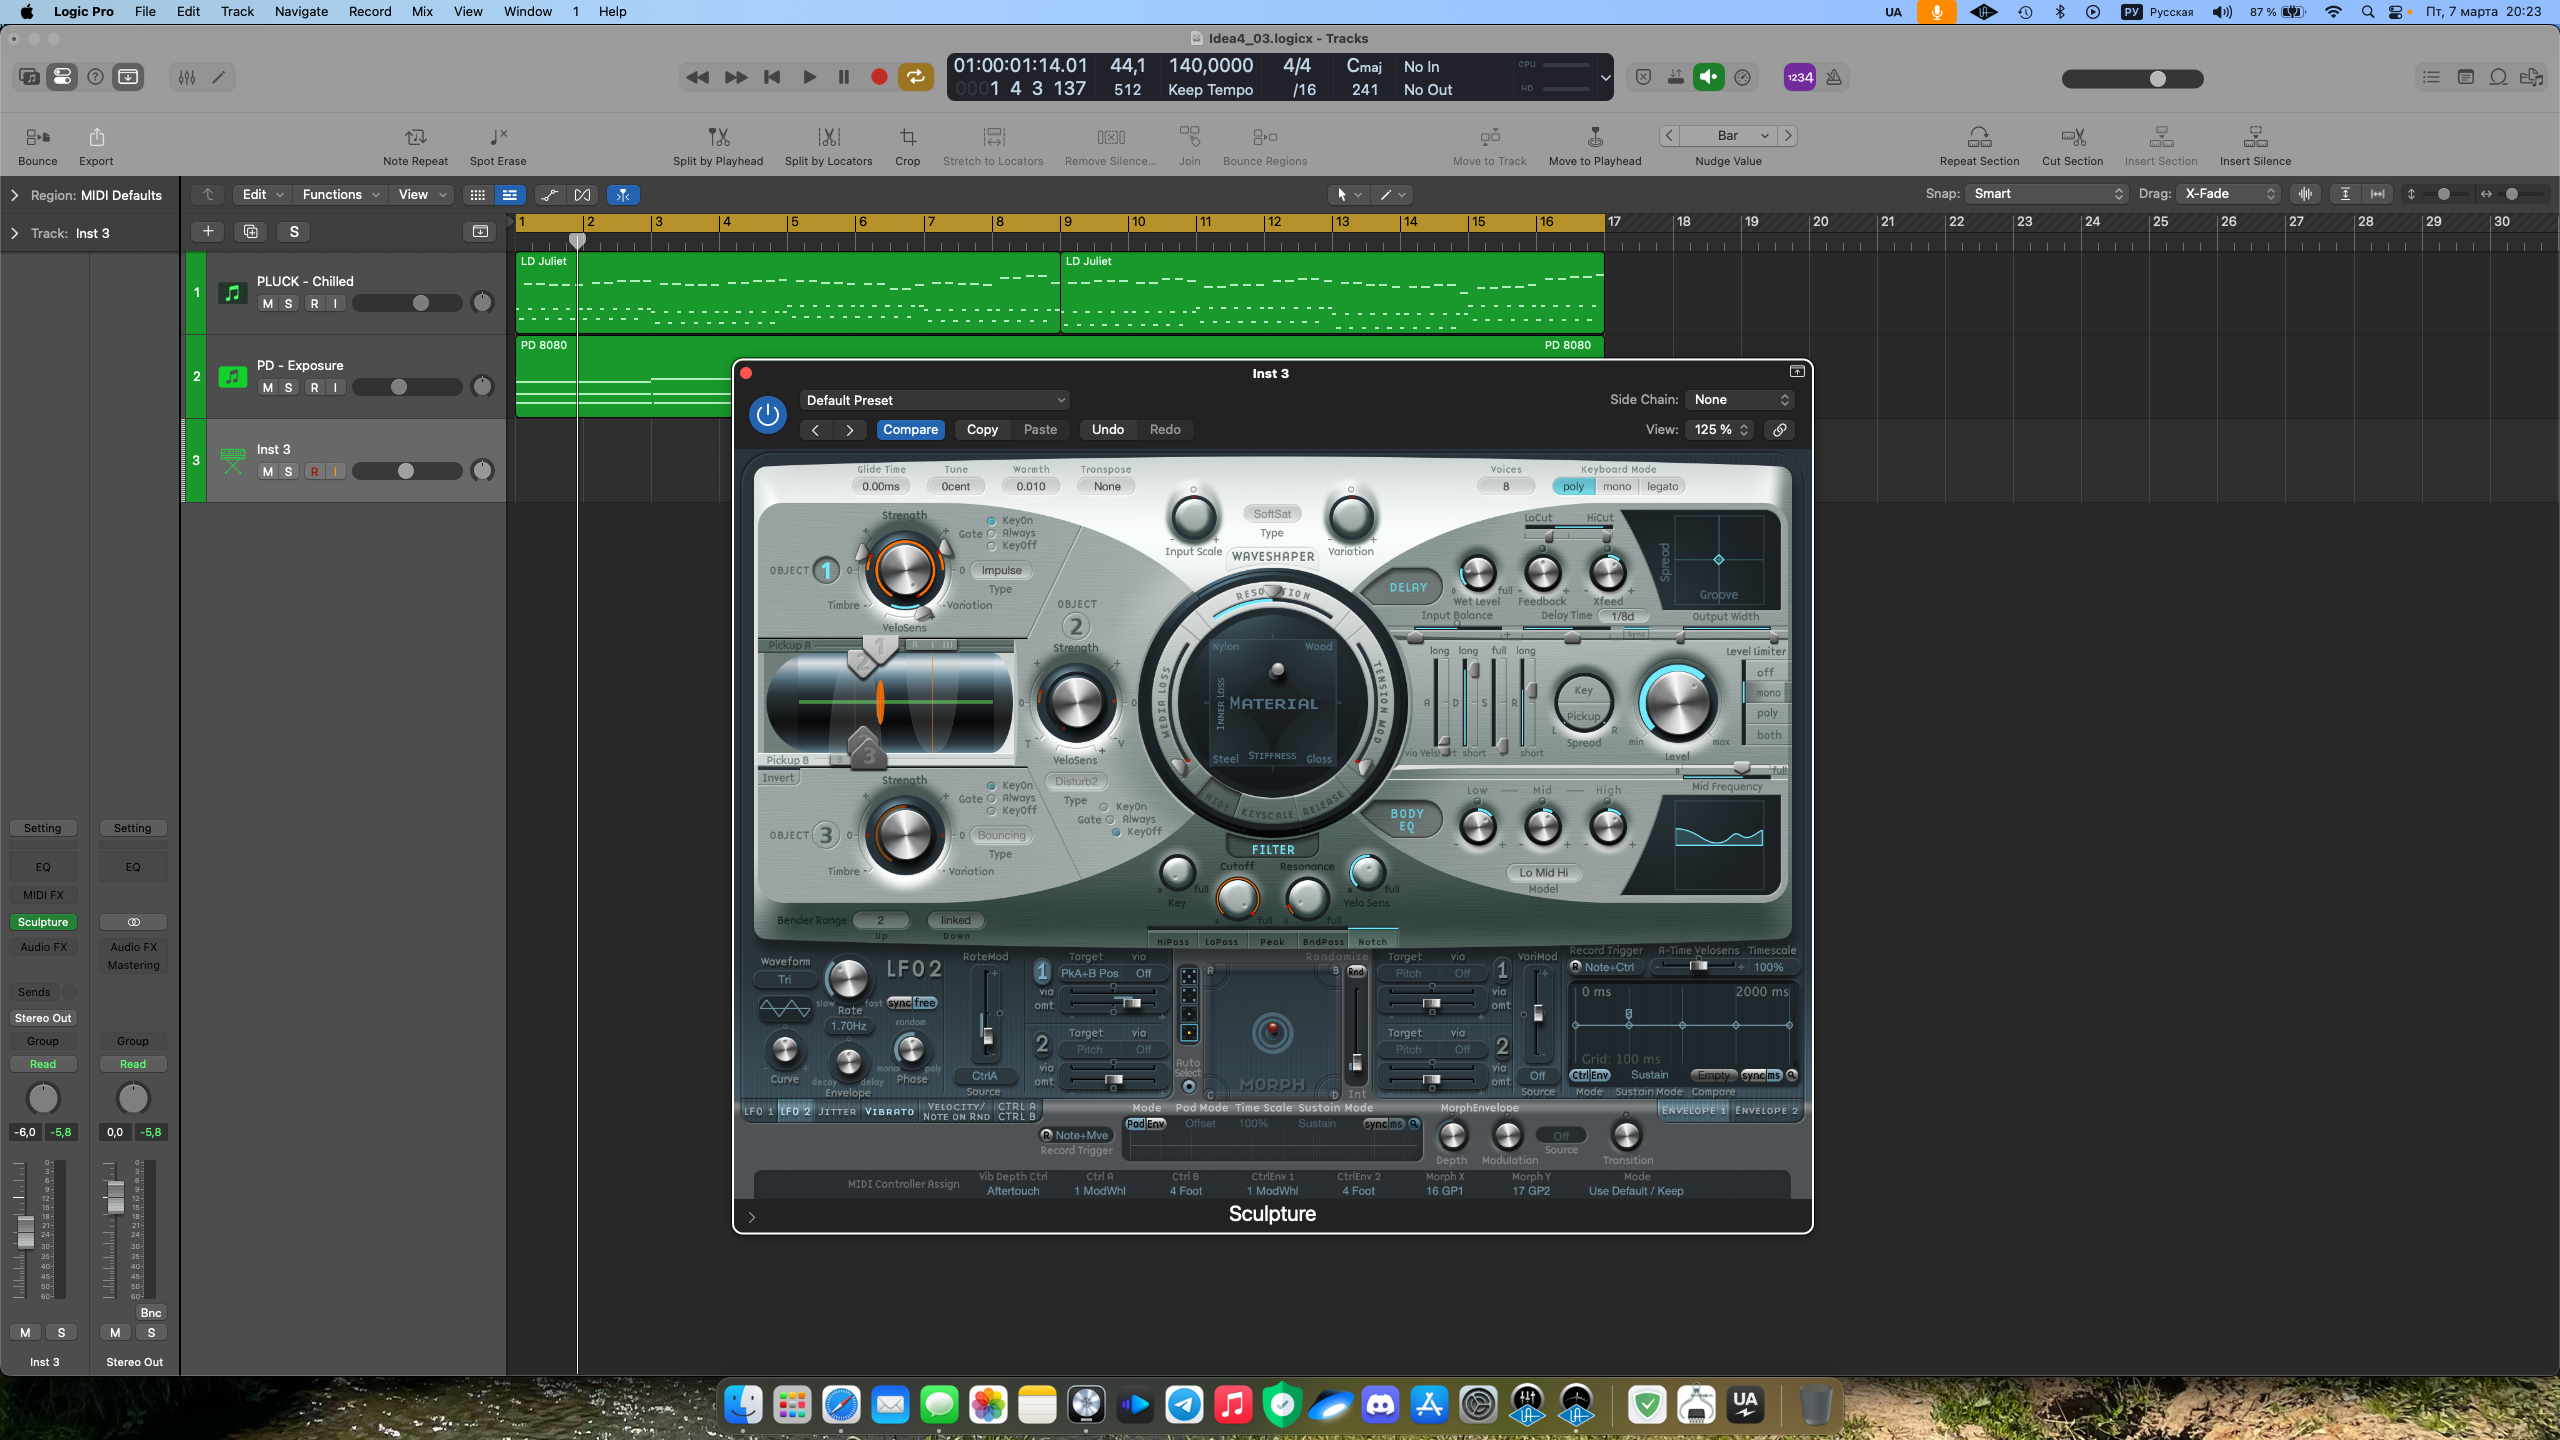Open Quick Help
This screenshot has width=2560, height=1440.
pyautogui.click(x=95, y=77)
